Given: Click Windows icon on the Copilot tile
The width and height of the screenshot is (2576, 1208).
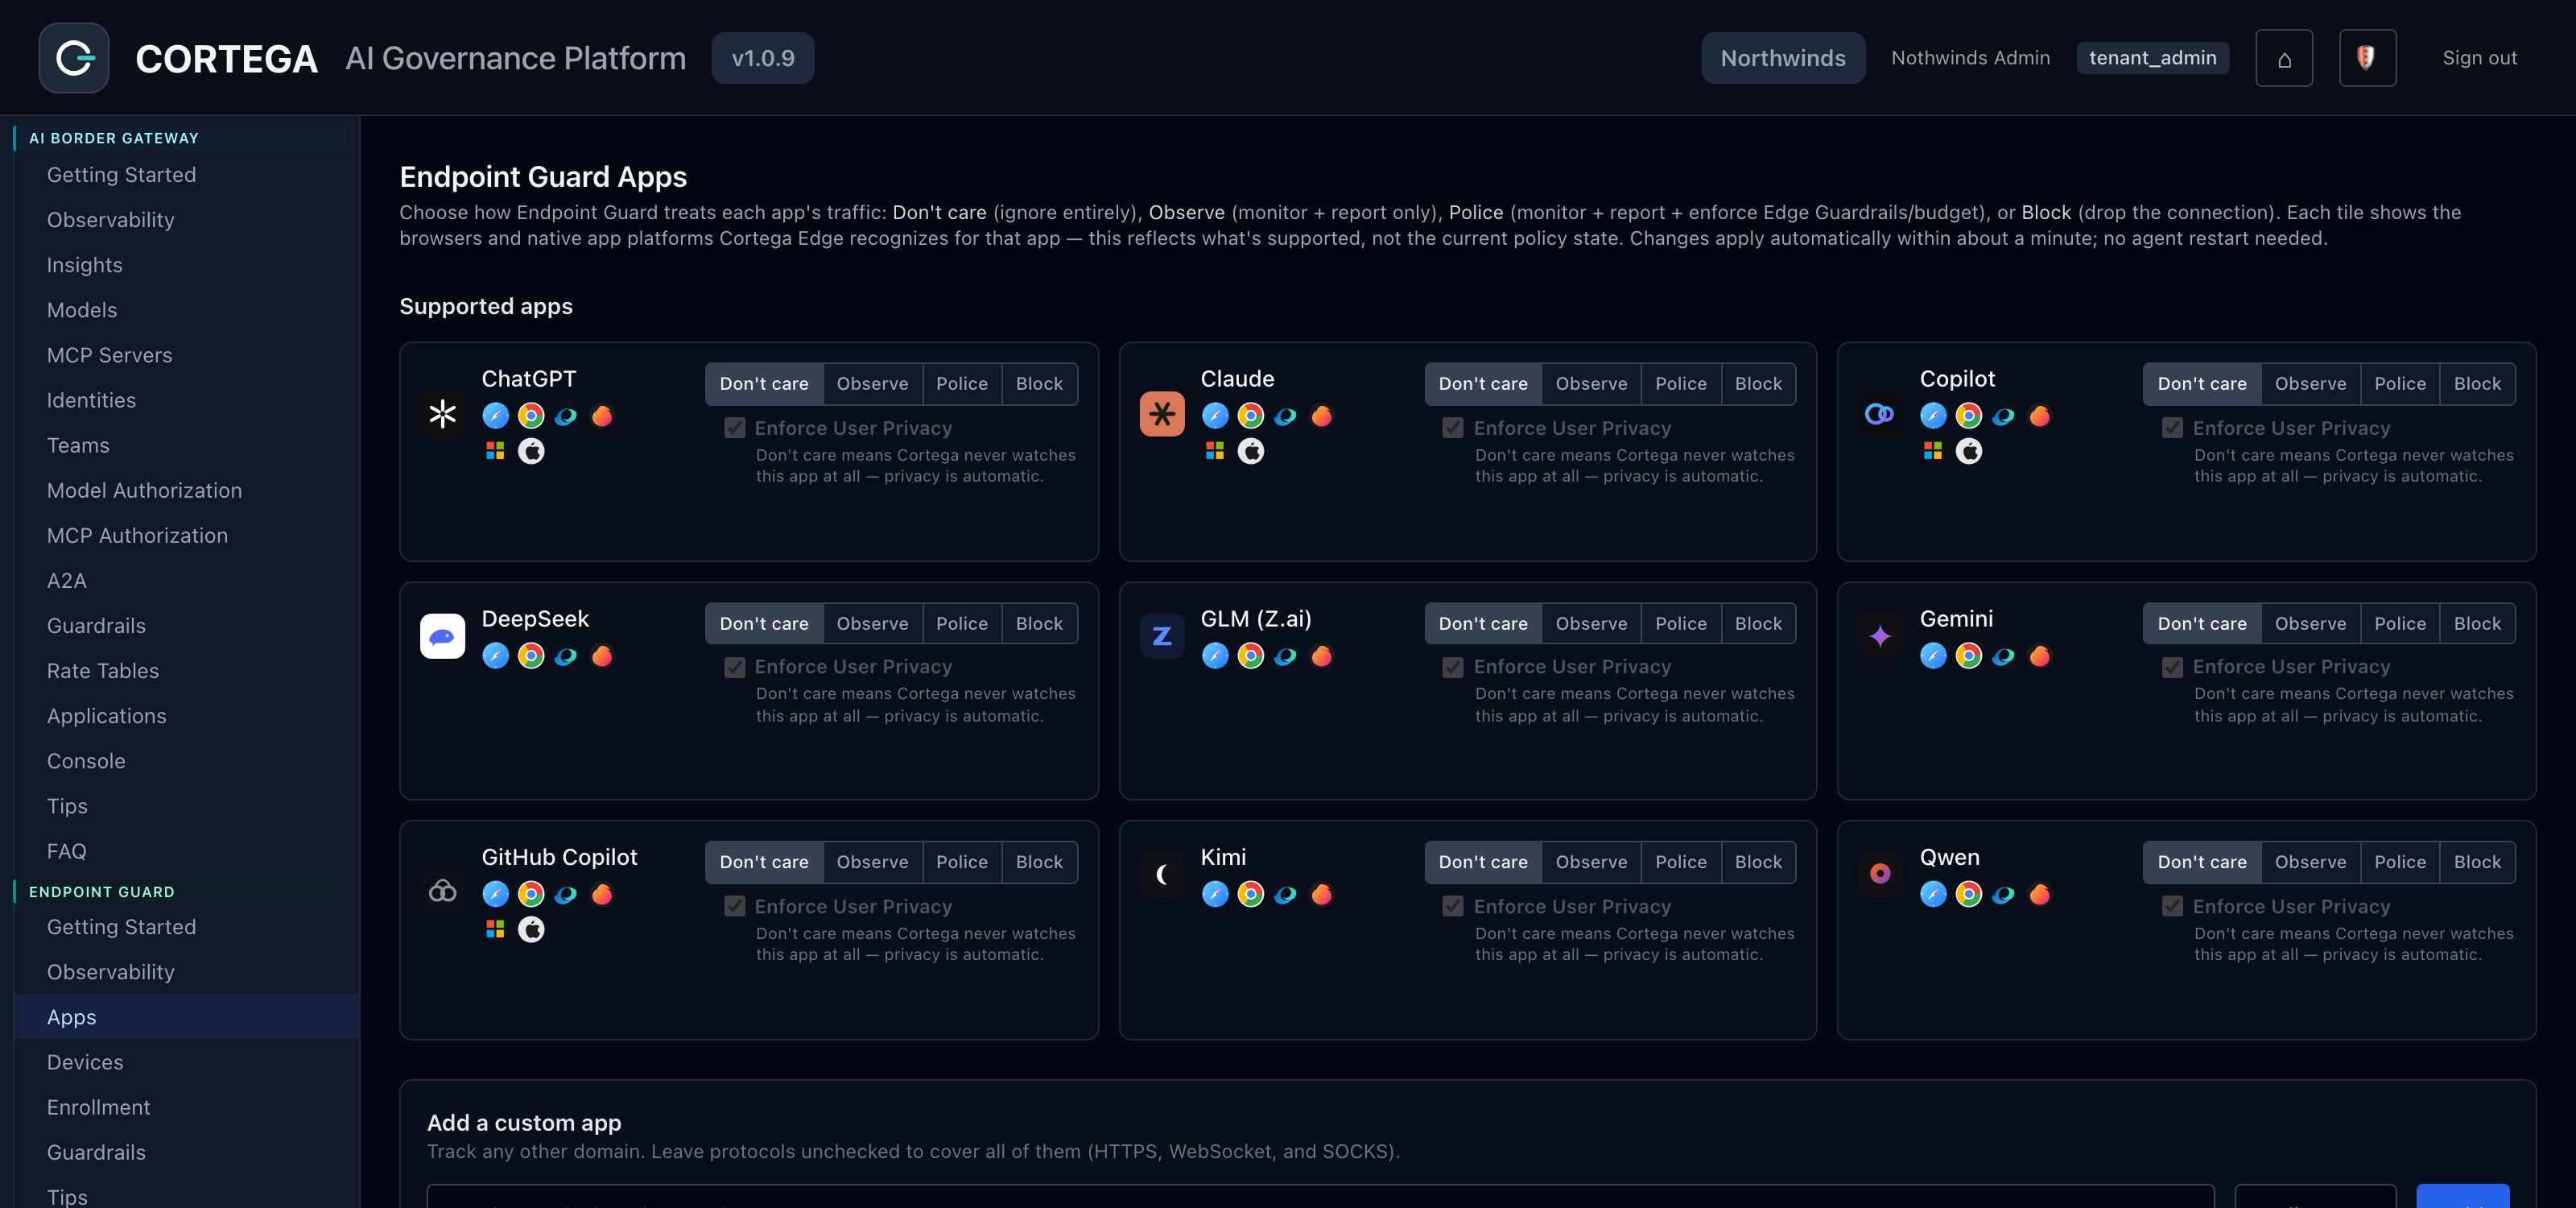Looking at the screenshot, I should click(x=1932, y=451).
